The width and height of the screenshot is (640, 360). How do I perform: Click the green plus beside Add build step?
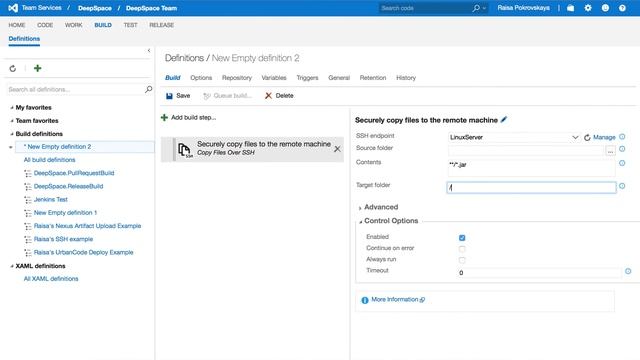pyautogui.click(x=164, y=118)
